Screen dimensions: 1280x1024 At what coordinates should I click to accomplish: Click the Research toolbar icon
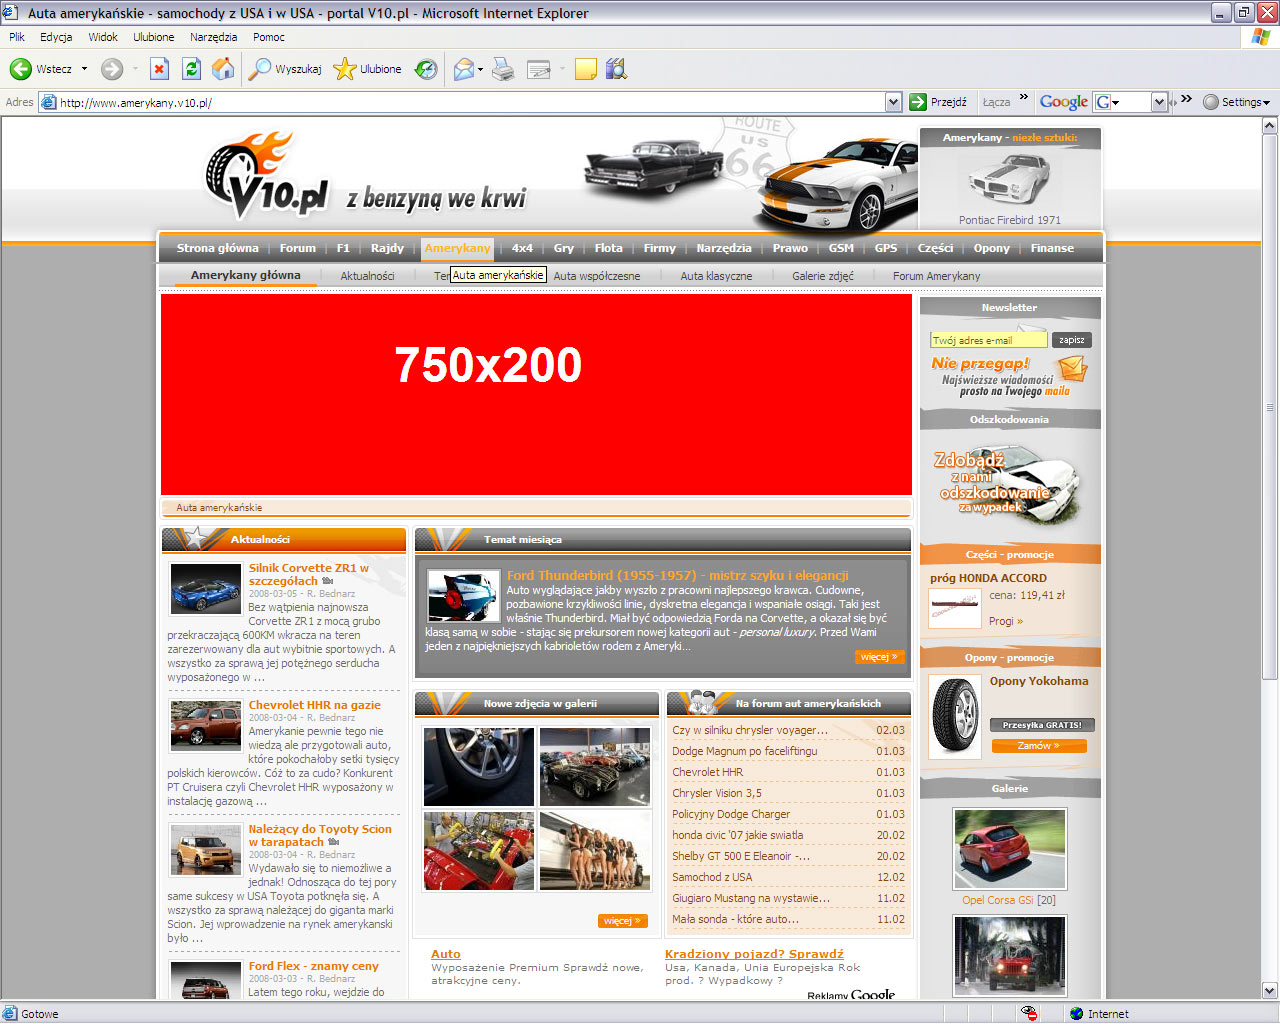pyautogui.click(x=616, y=69)
